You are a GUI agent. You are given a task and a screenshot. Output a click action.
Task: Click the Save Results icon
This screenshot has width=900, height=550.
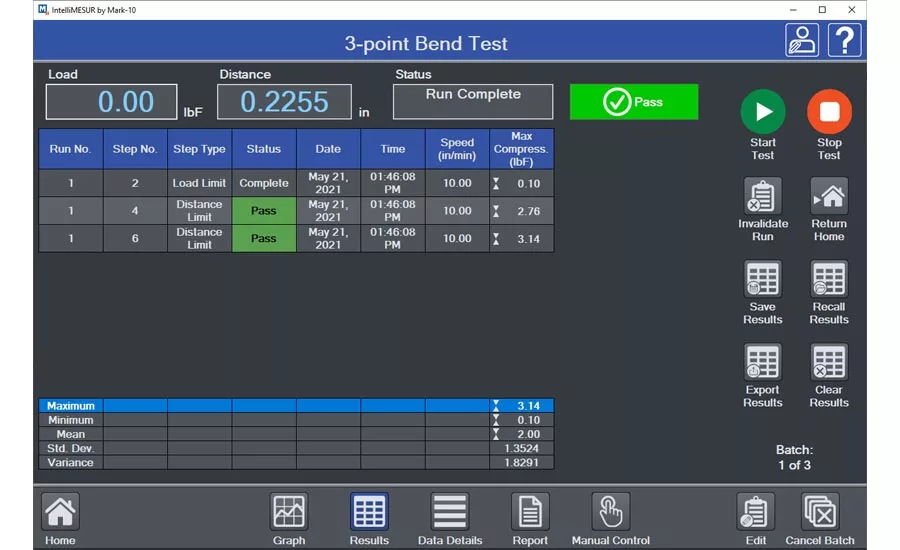[x=763, y=279]
